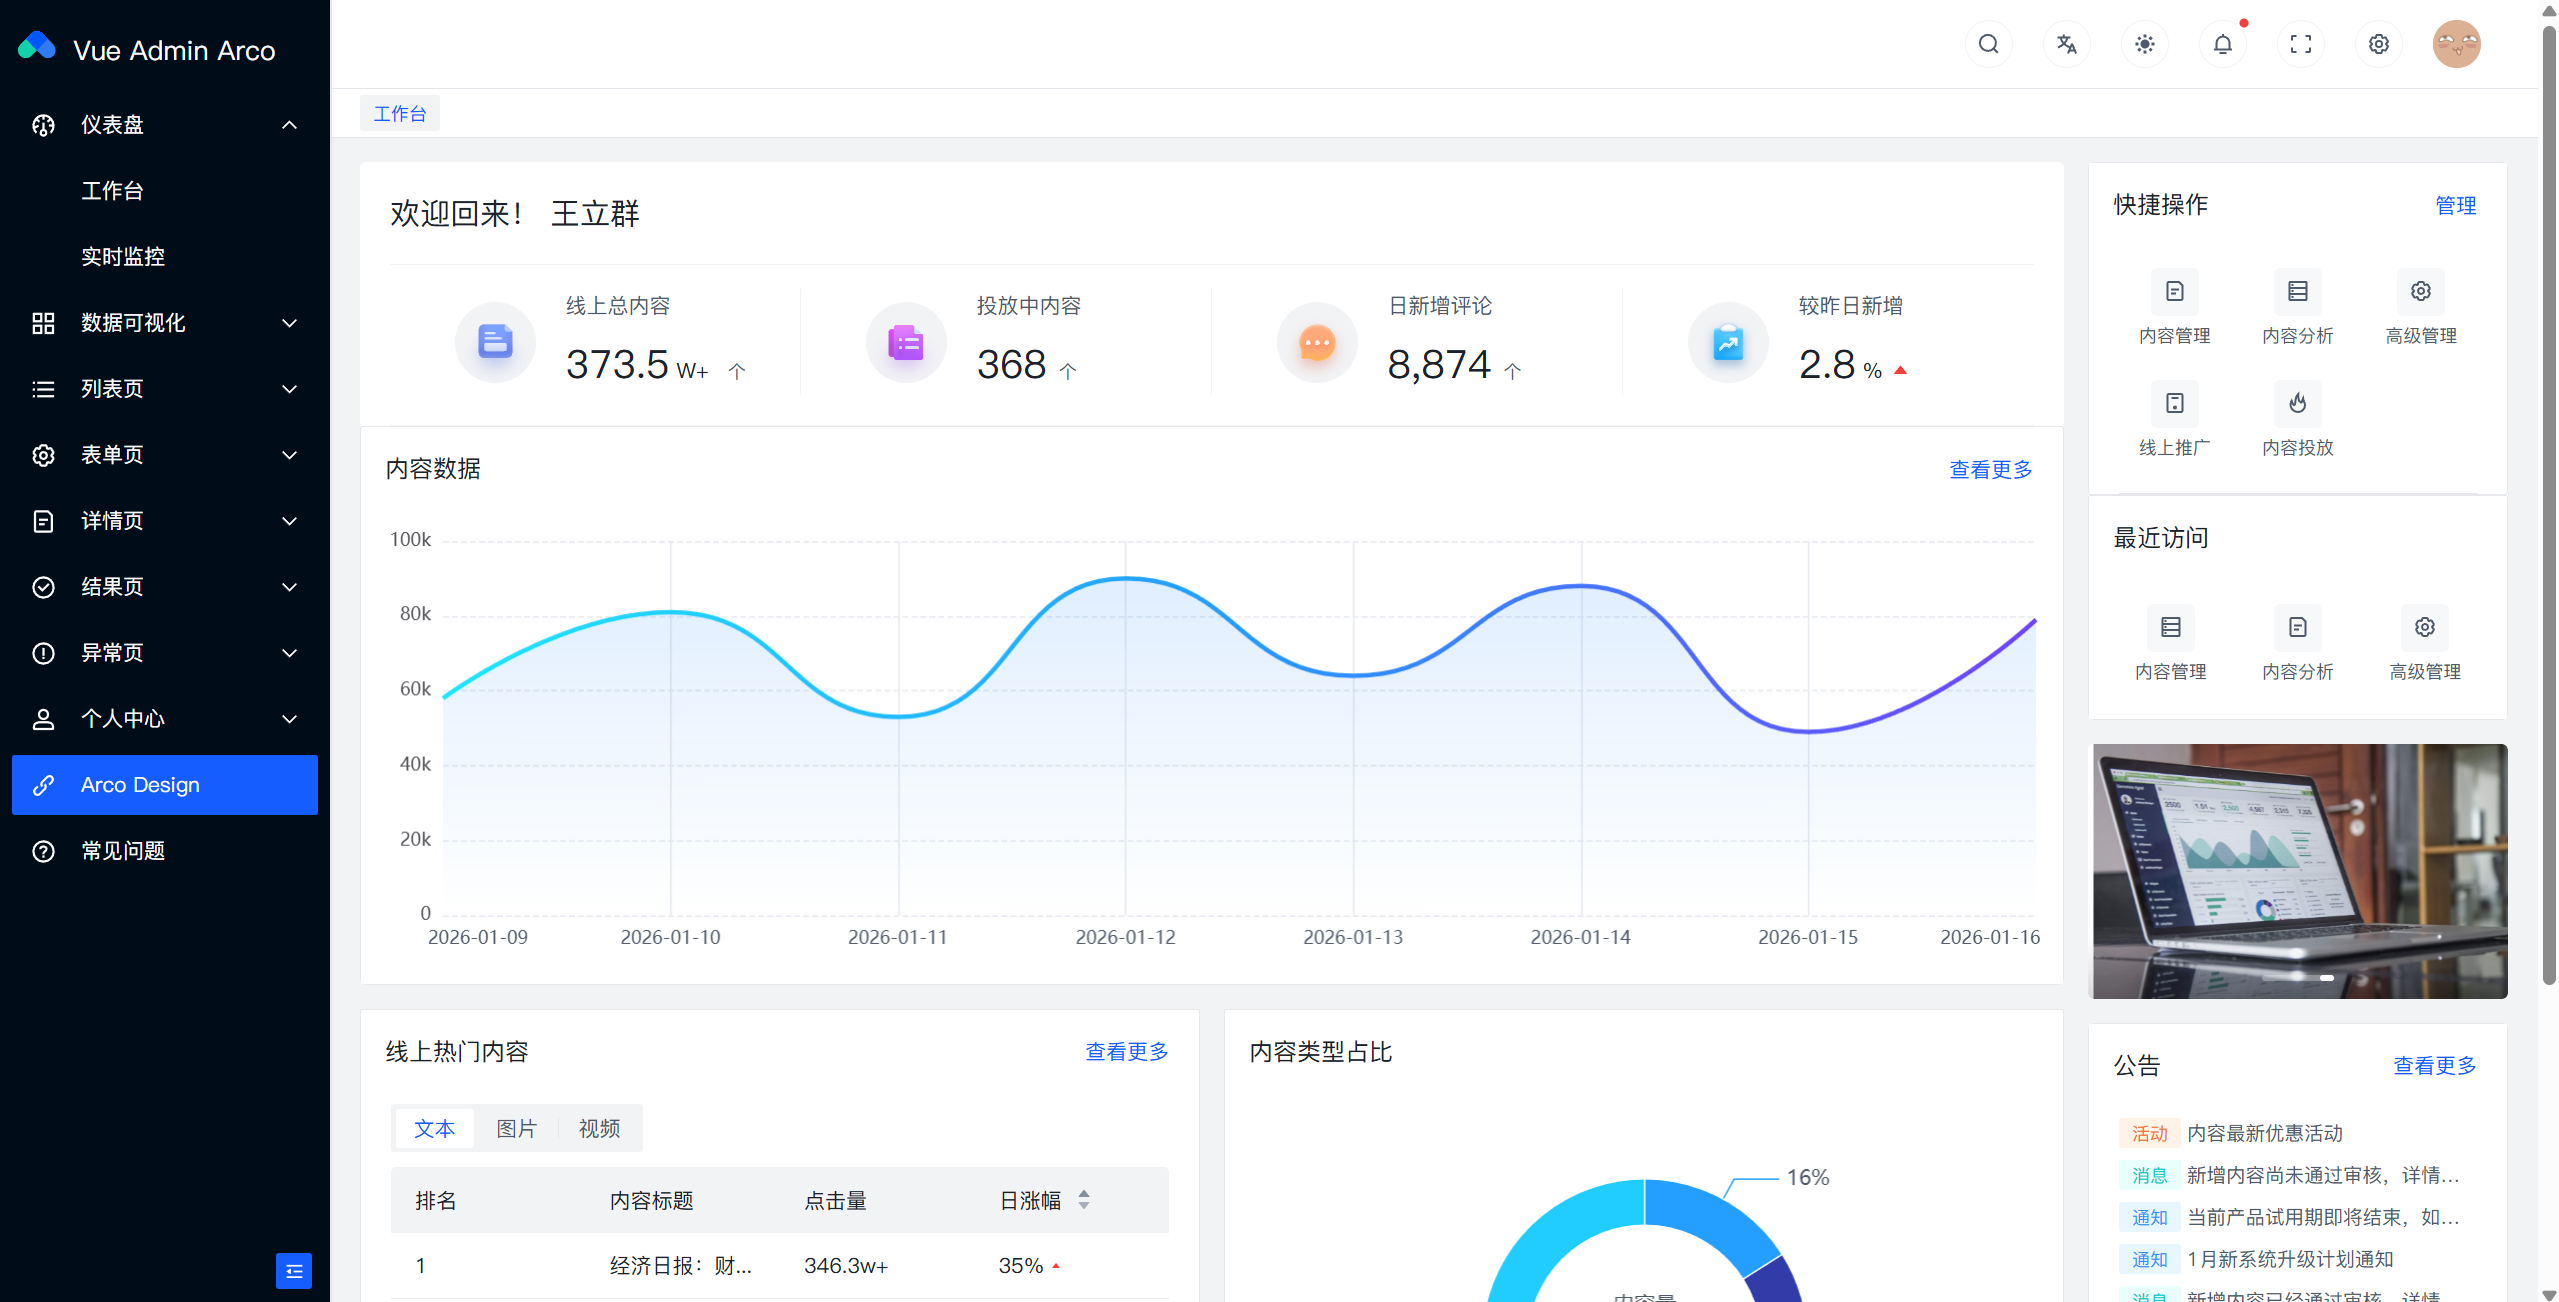Viewport: 2559px width, 1302px height.
Task: Collapse sidebar with bottom menu toggle
Action: pyautogui.click(x=293, y=1270)
